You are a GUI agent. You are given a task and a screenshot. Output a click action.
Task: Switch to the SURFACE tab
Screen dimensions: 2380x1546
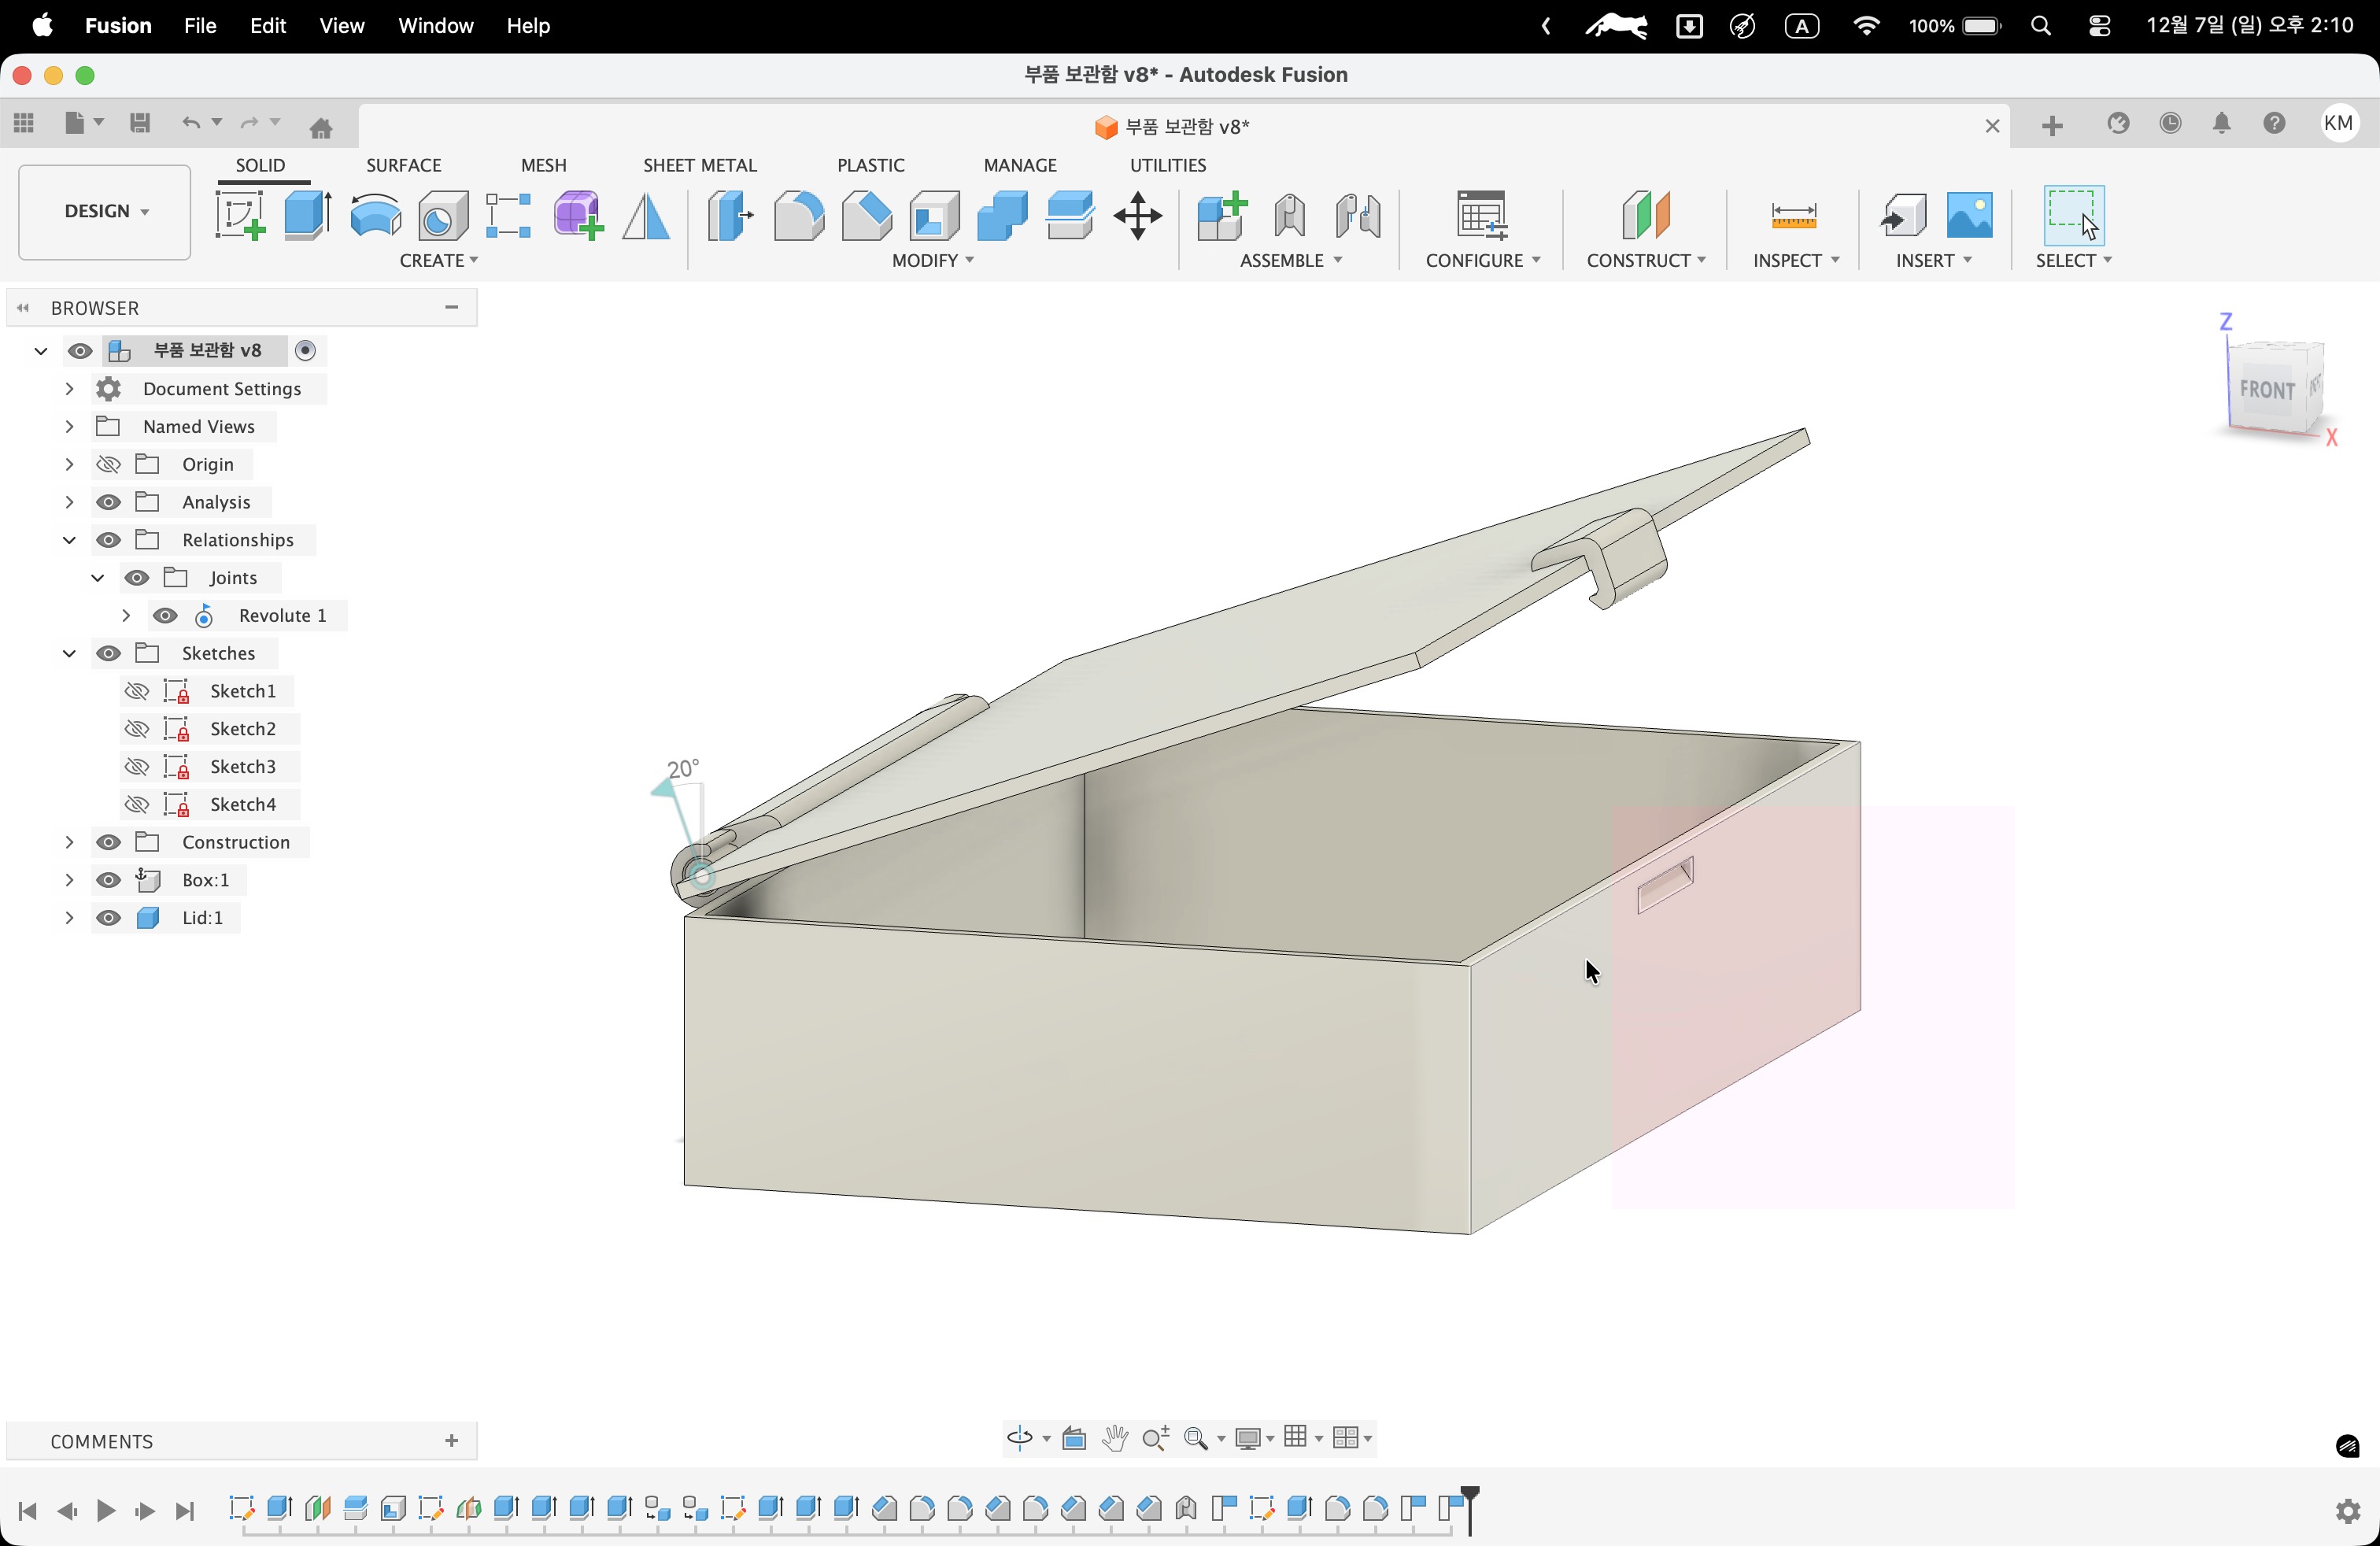404,165
